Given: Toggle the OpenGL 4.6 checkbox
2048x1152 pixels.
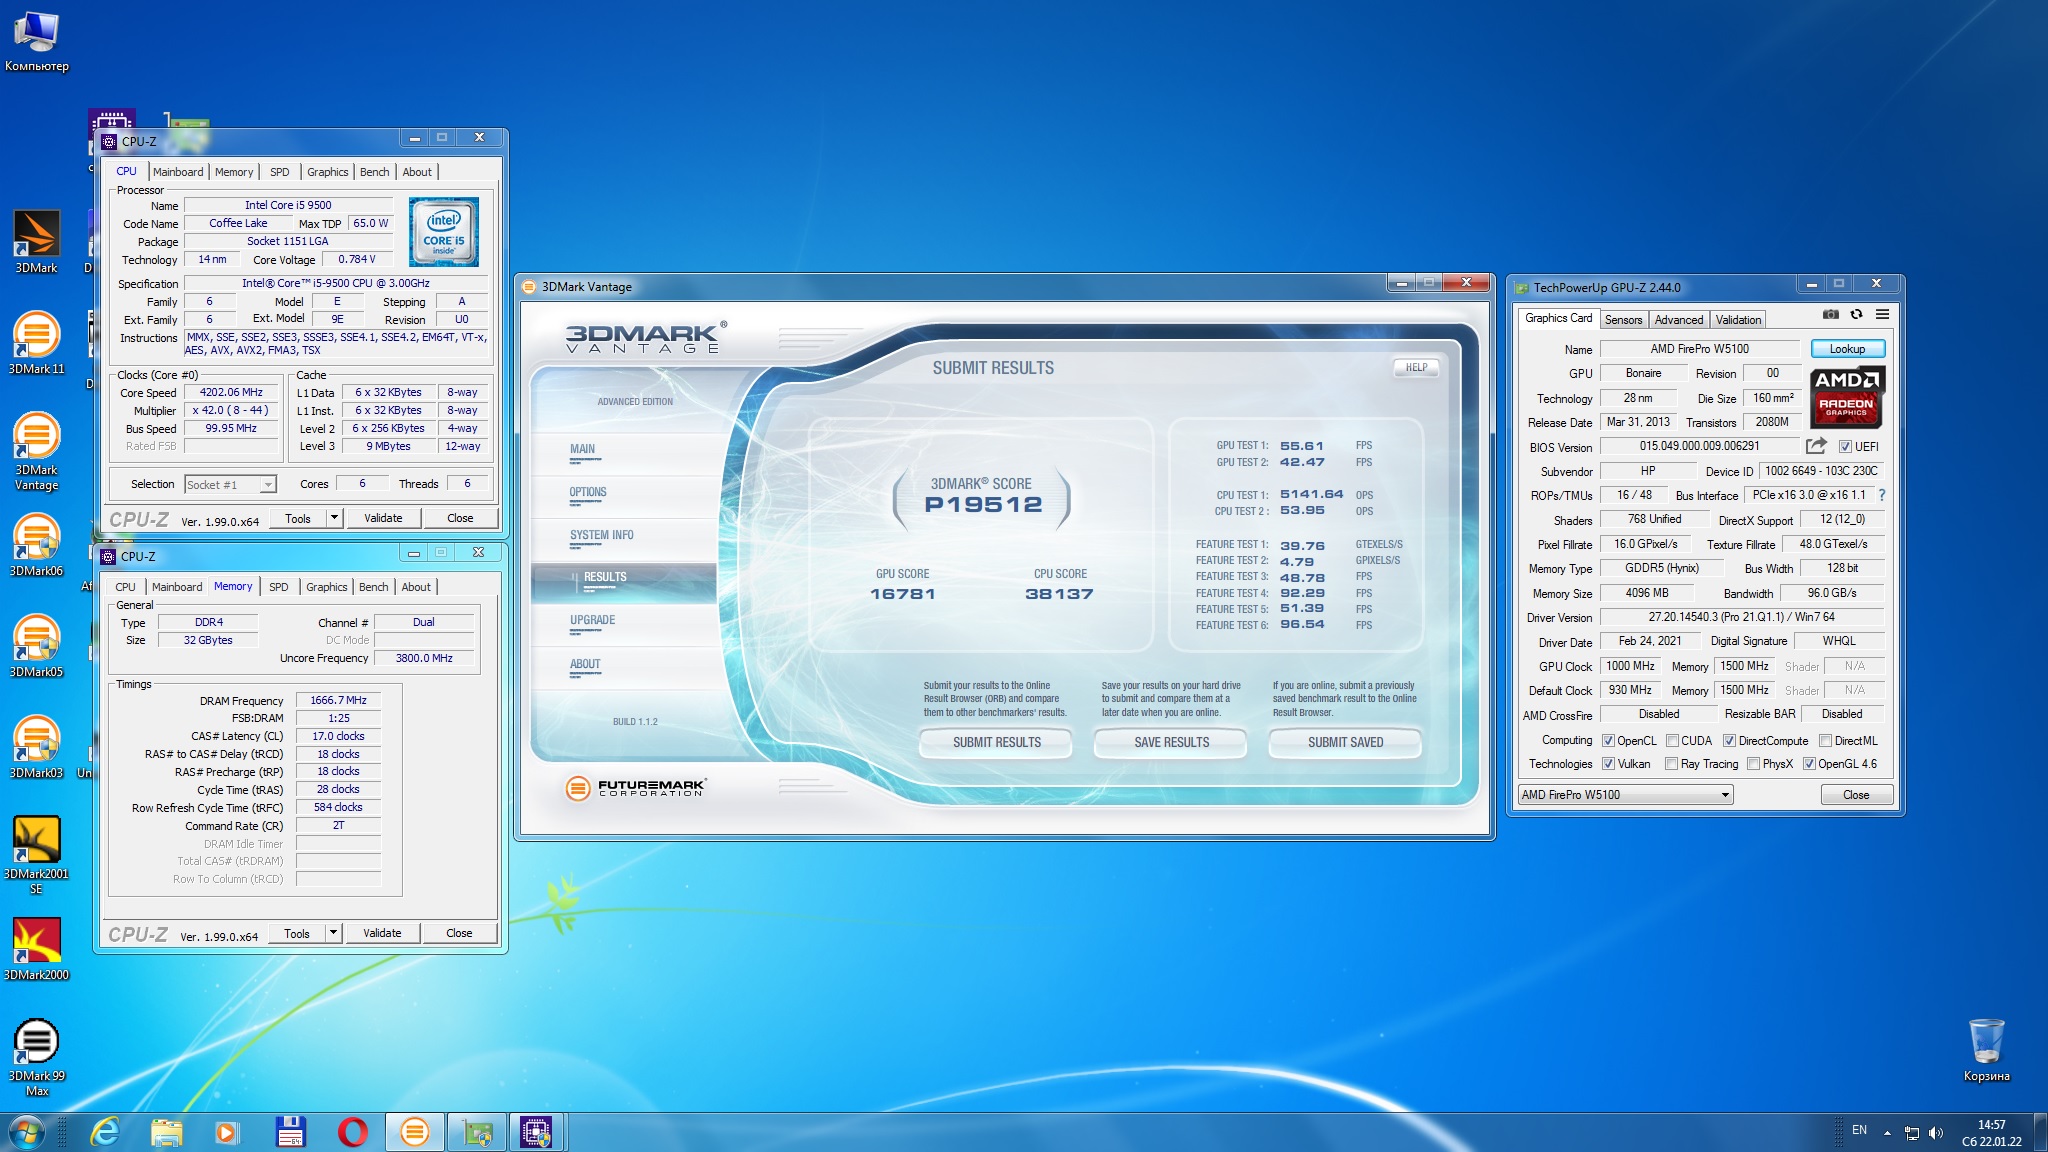Looking at the screenshot, I should pyautogui.click(x=1809, y=764).
